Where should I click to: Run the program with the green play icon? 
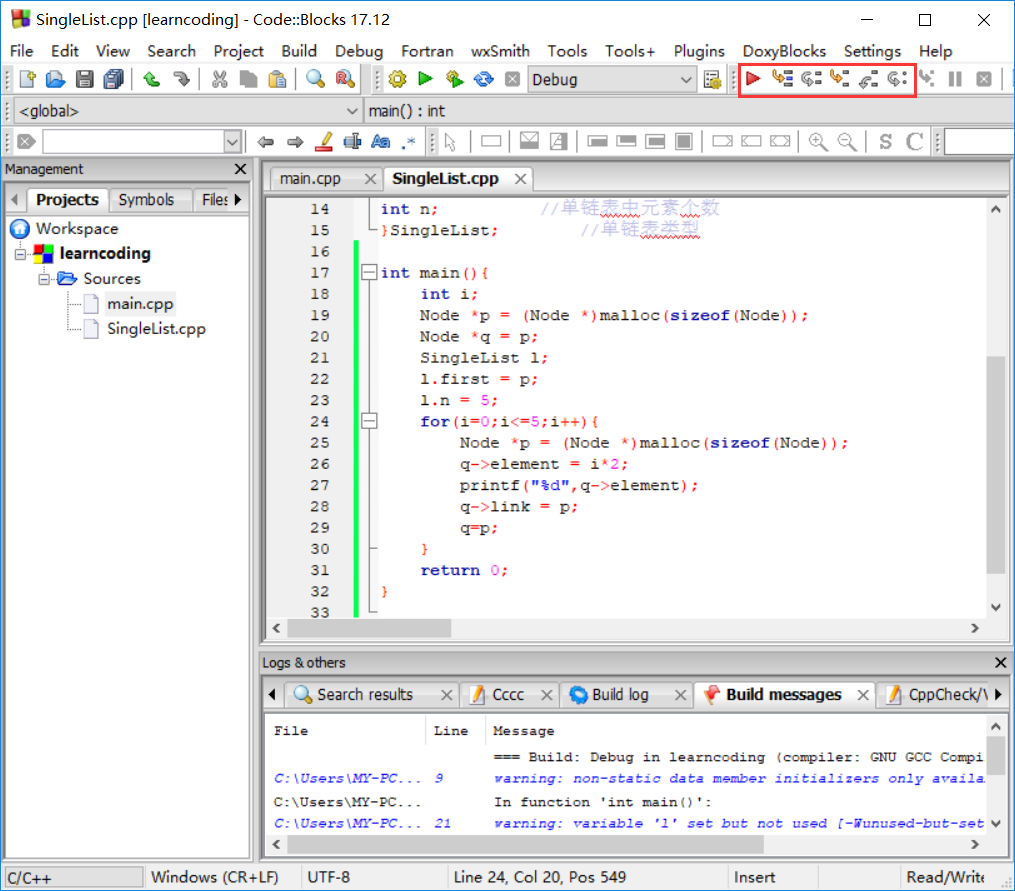pyautogui.click(x=425, y=79)
